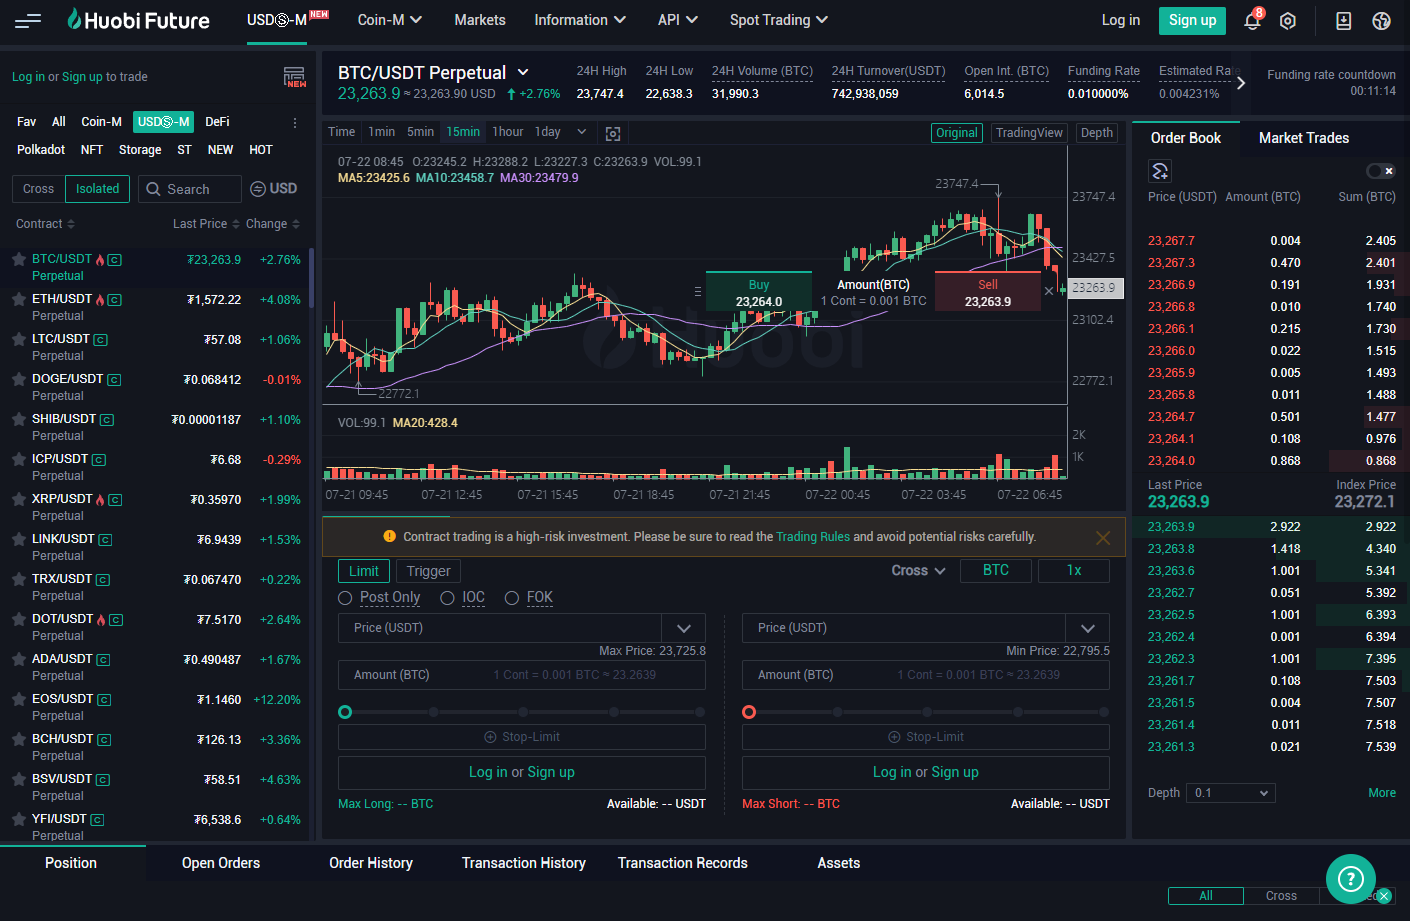Favorite ETH/USDT with its star
The height and width of the screenshot is (921, 1410).
click(19, 299)
